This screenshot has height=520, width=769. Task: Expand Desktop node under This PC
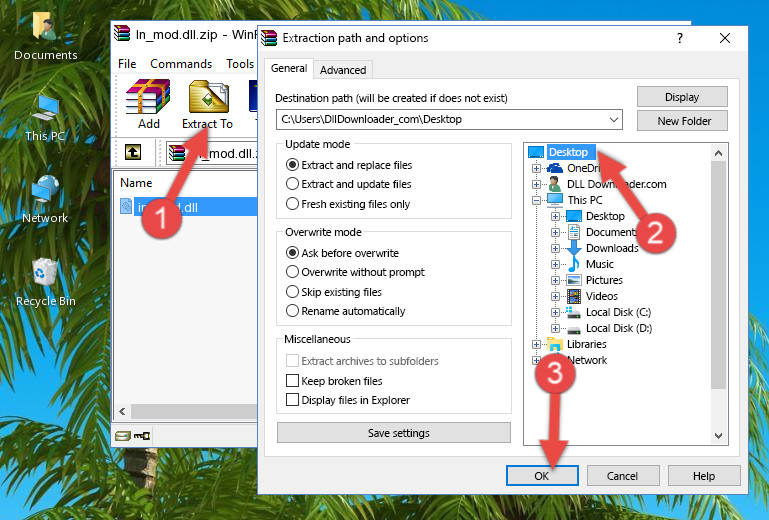(555, 216)
